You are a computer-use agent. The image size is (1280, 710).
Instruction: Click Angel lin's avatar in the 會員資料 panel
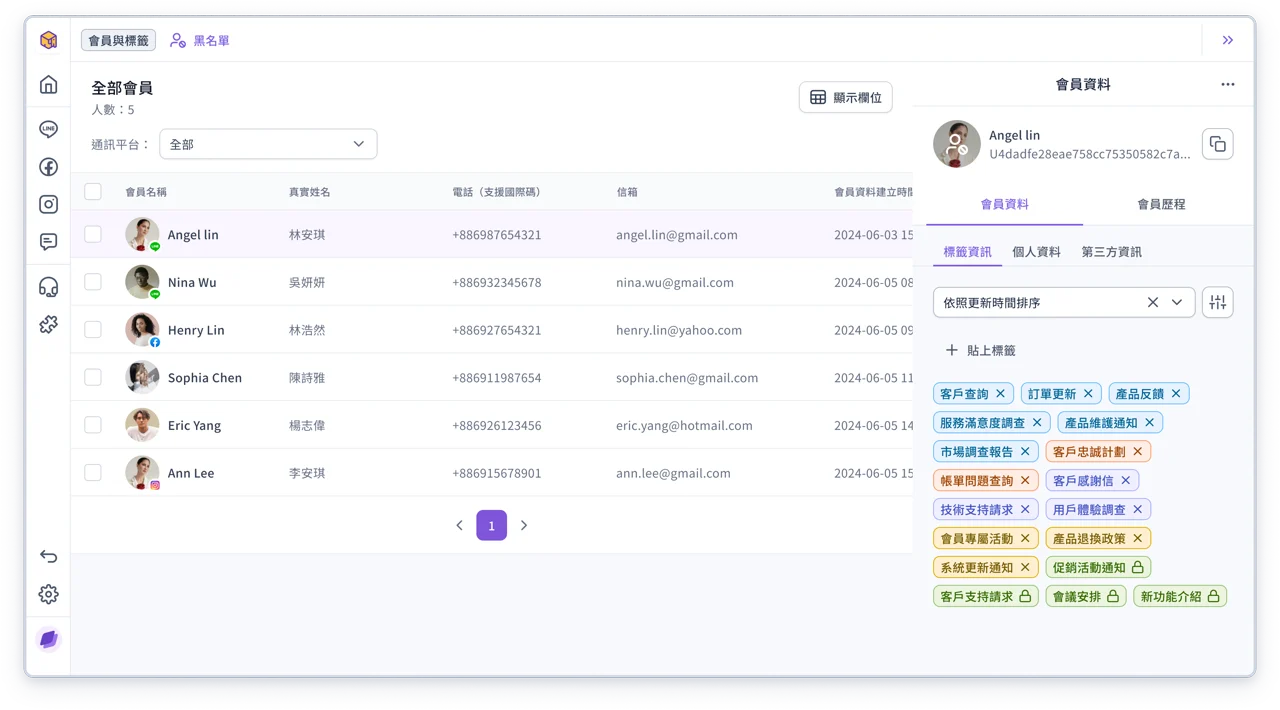coord(957,144)
